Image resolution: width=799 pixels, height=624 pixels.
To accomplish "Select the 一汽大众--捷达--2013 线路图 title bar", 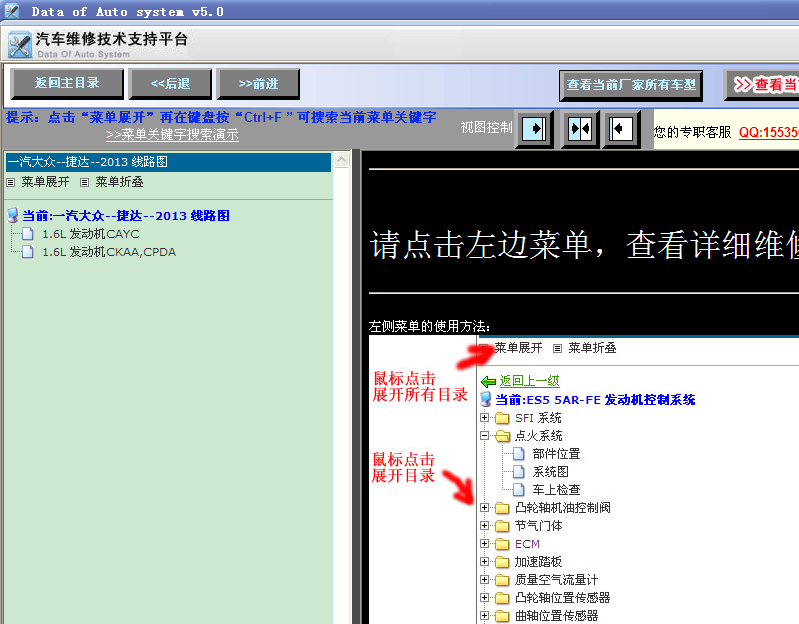I will pos(168,162).
